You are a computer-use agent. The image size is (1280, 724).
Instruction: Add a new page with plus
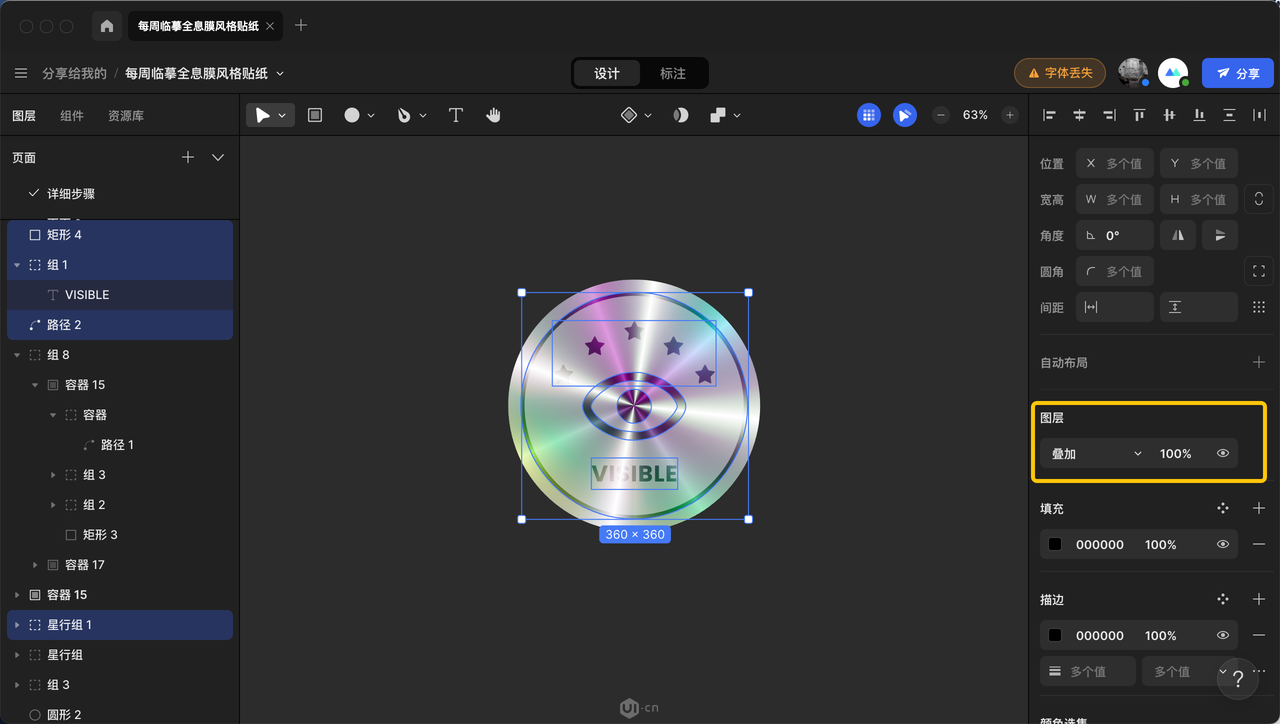tap(187, 157)
